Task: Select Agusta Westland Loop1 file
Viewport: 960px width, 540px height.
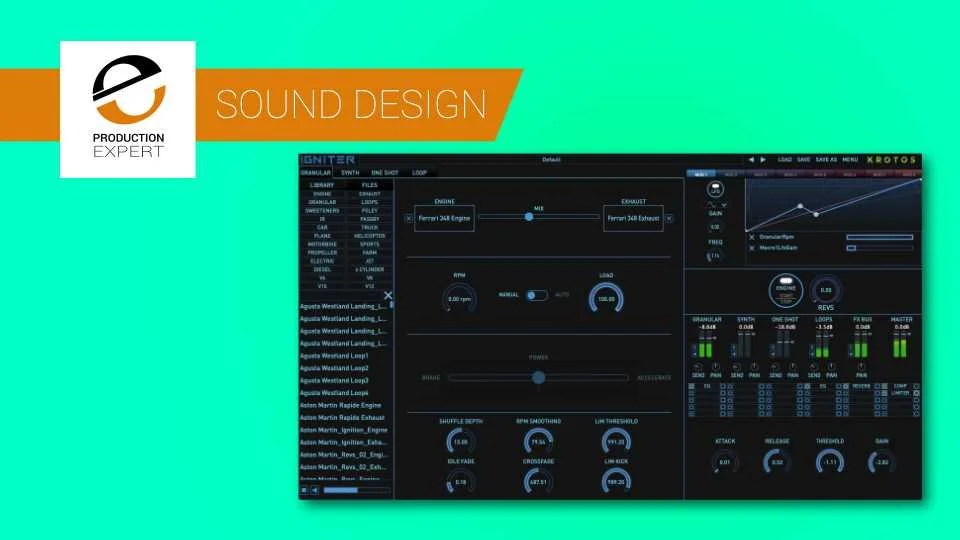Action: [334, 356]
